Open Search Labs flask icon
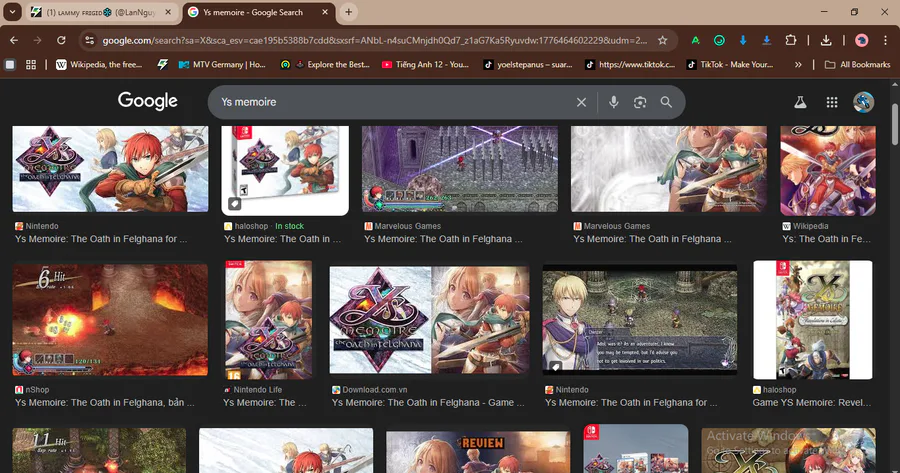This screenshot has width=900, height=473. click(x=800, y=102)
